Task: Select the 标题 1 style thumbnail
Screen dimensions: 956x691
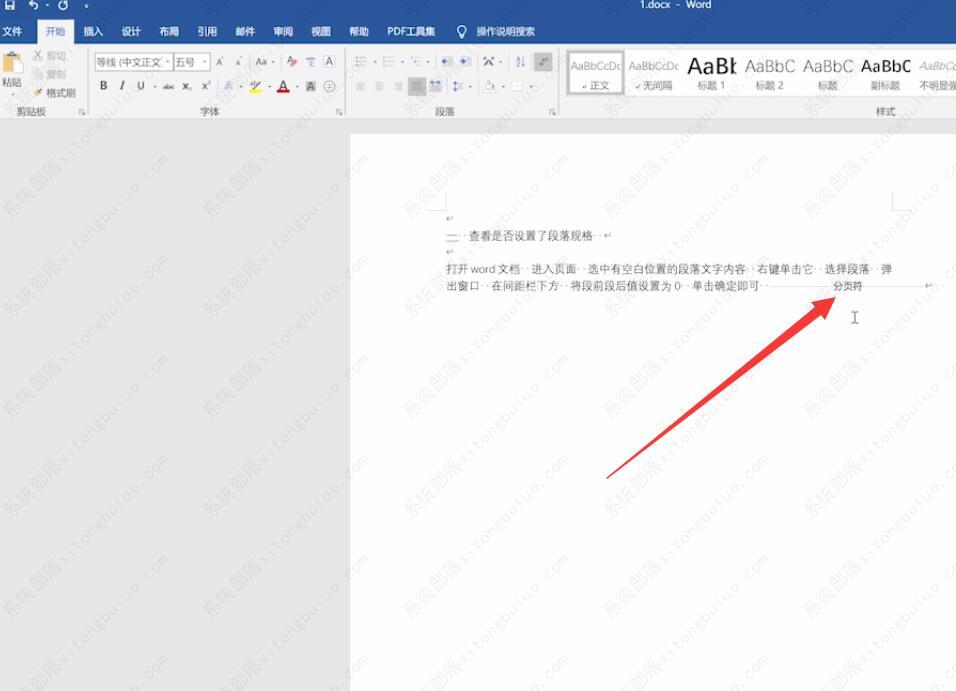Action: [x=712, y=73]
